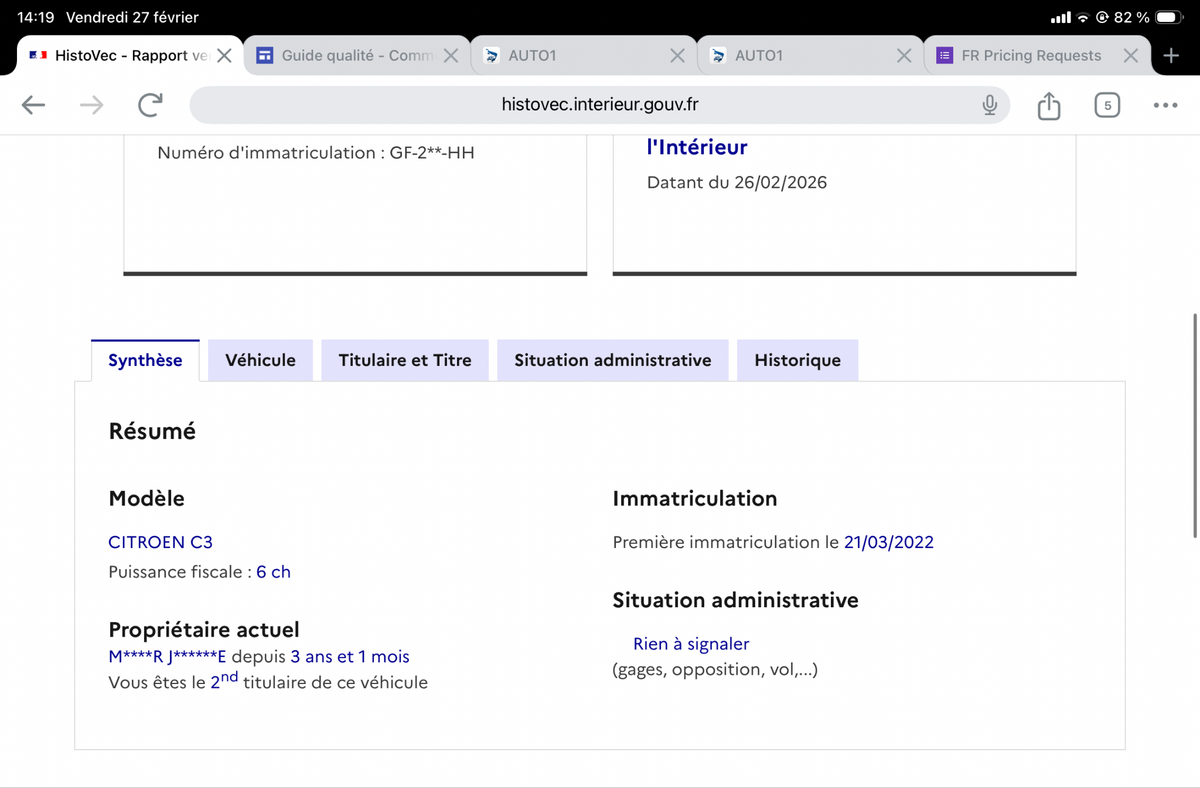
Task: Open the Titulaire et Titre tab
Action: [x=405, y=360]
